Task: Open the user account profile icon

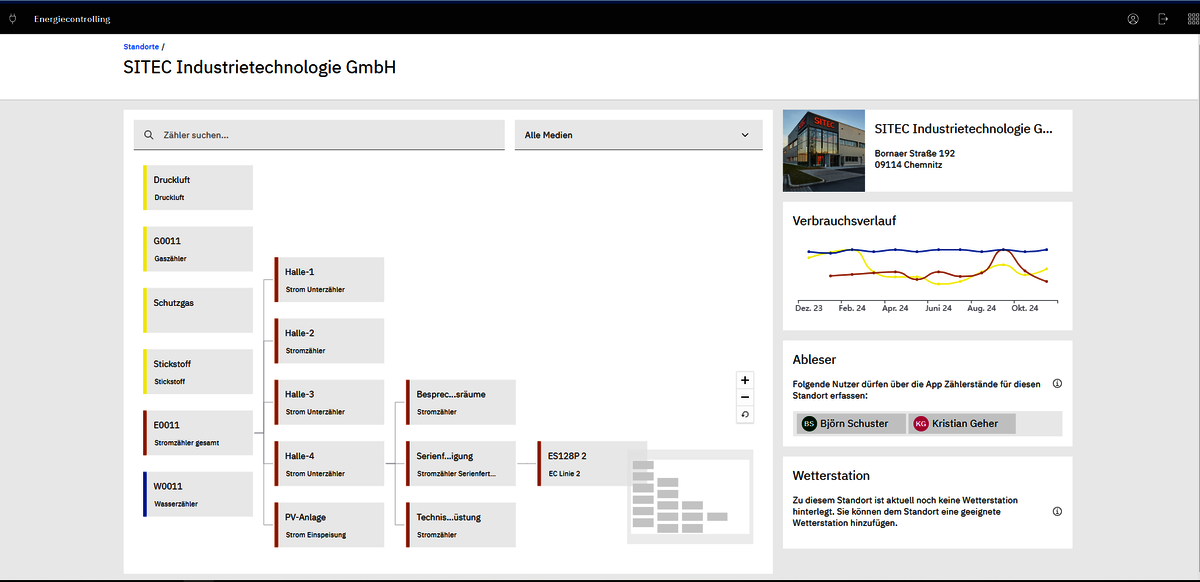Action: (1133, 19)
